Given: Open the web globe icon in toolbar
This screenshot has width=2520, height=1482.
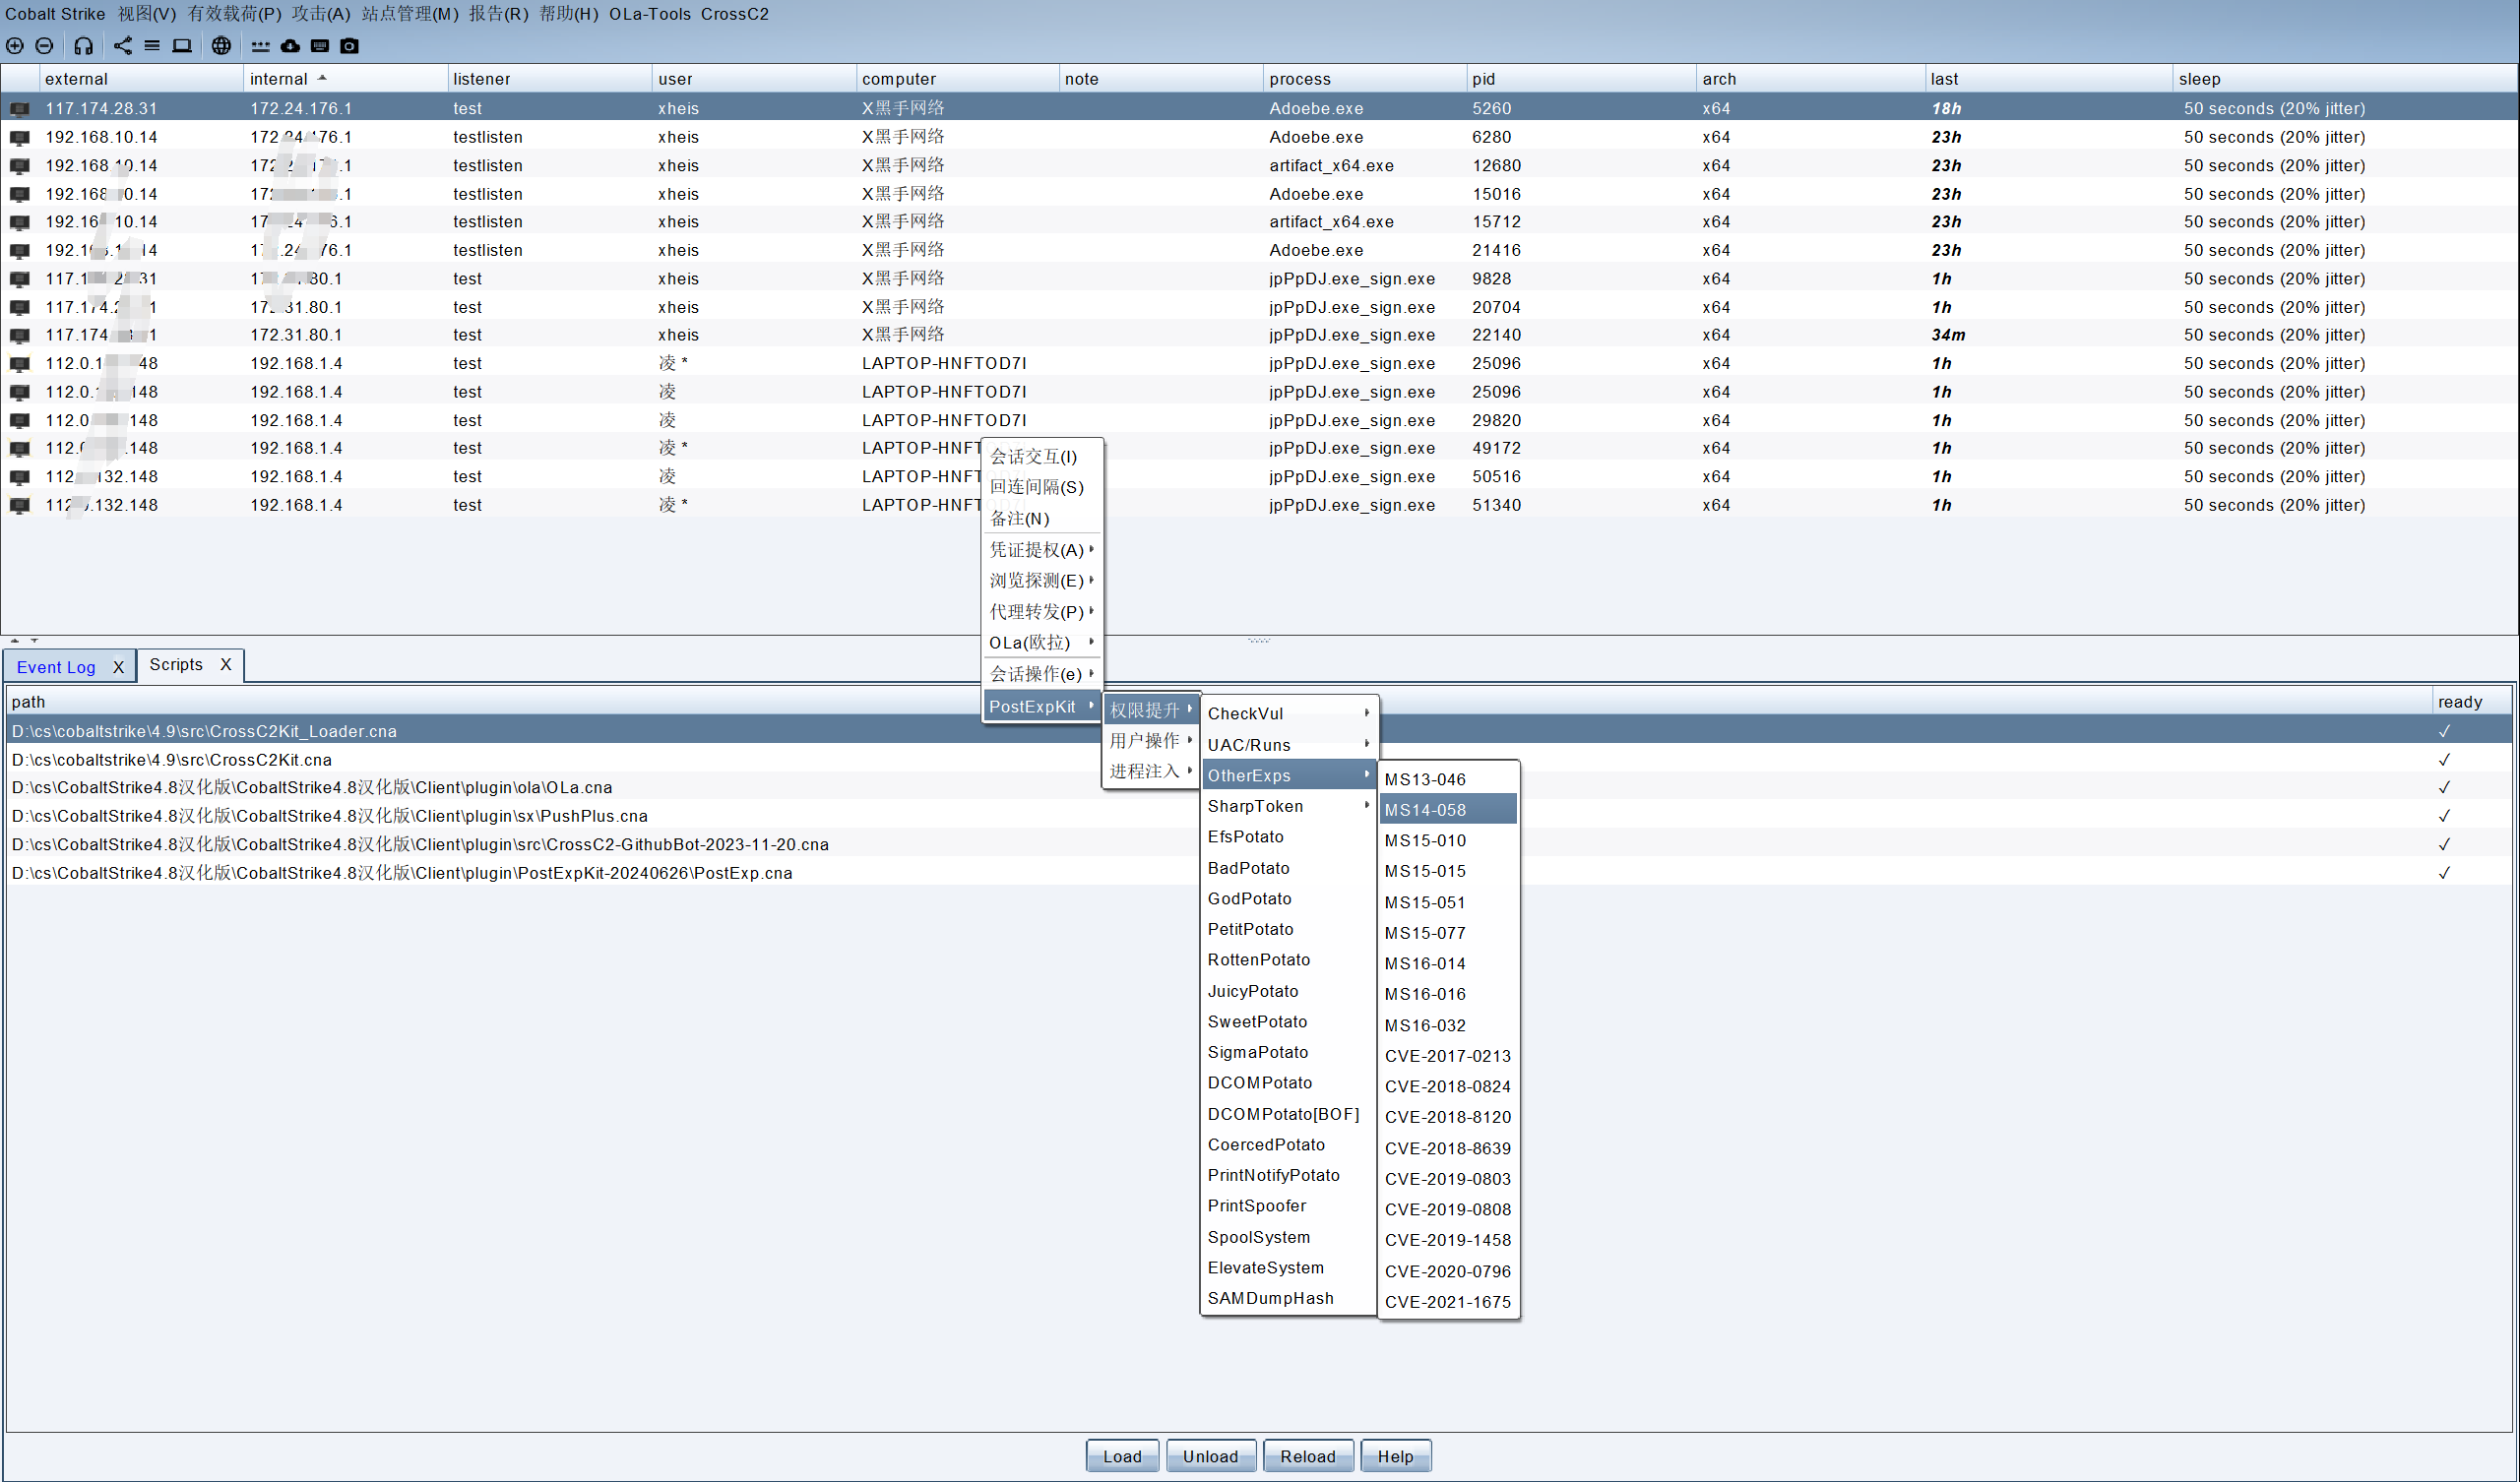Looking at the screenshot, I should click(221, 46).
